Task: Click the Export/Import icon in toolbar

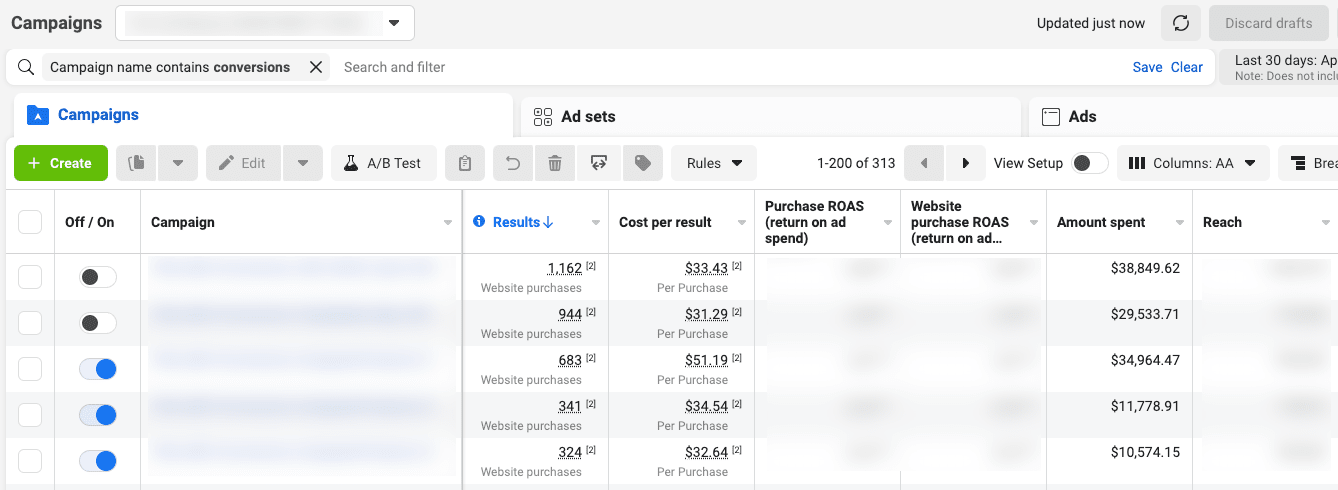Action: [x=599, y=163]
